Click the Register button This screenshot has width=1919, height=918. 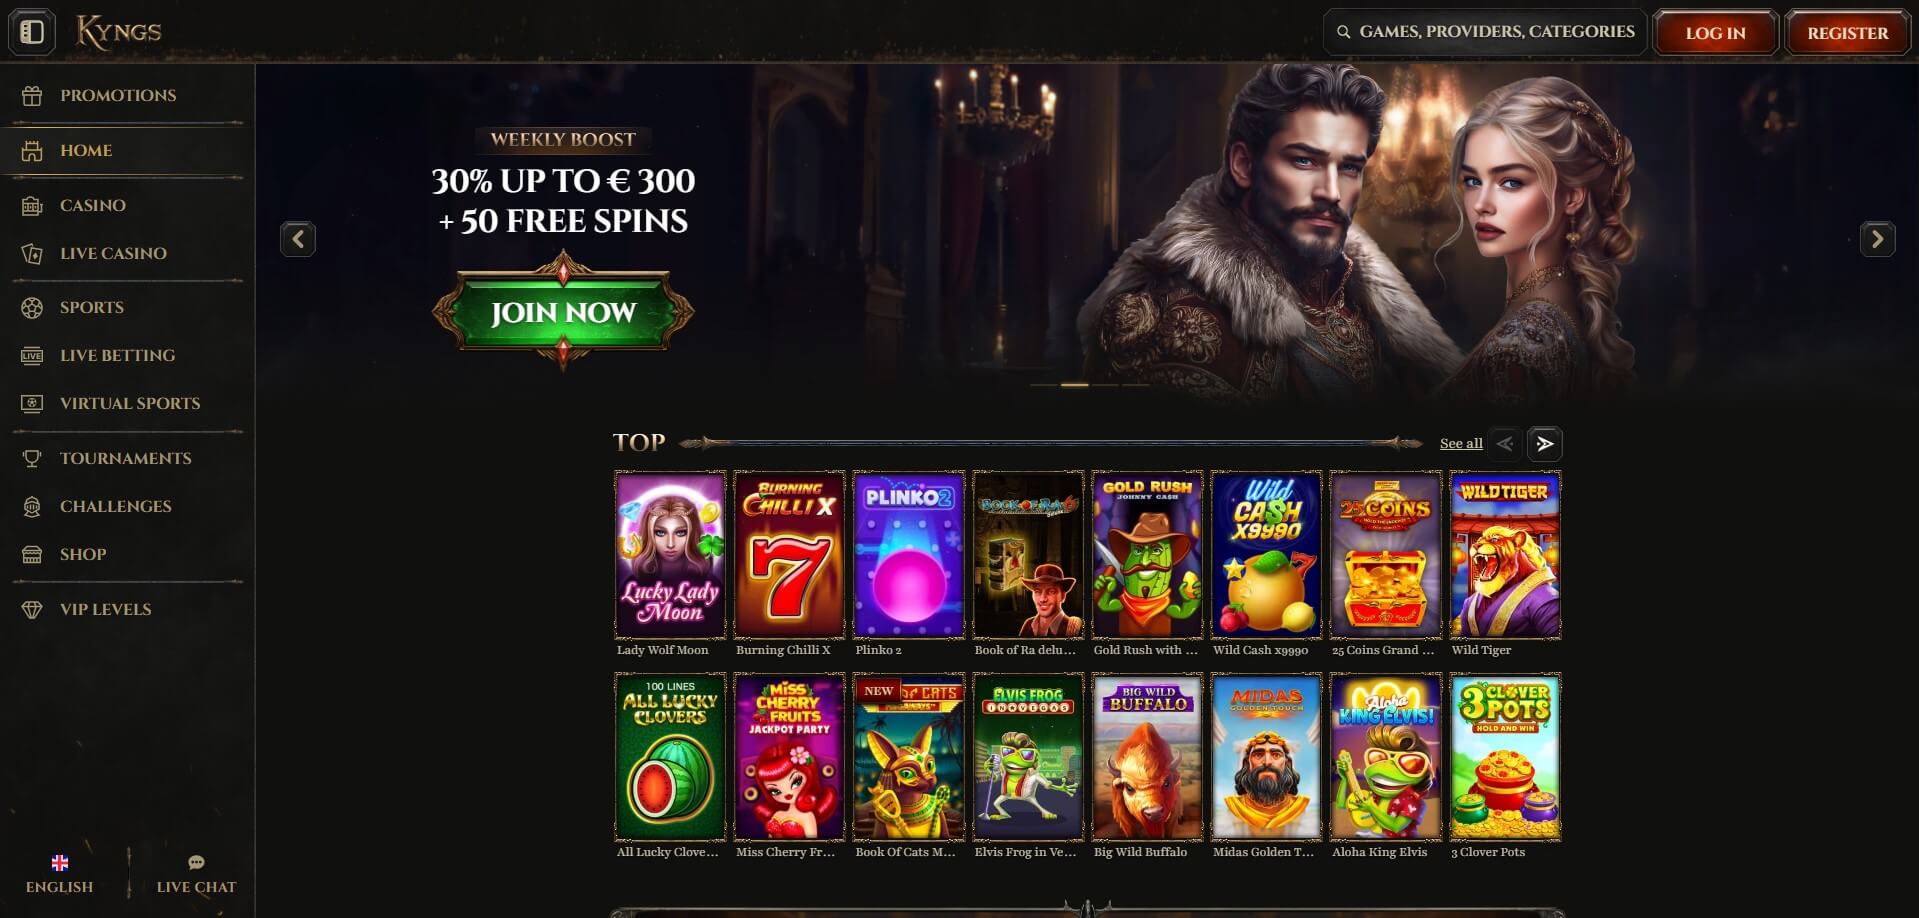pyautogui.click(x=1847, y=33)
